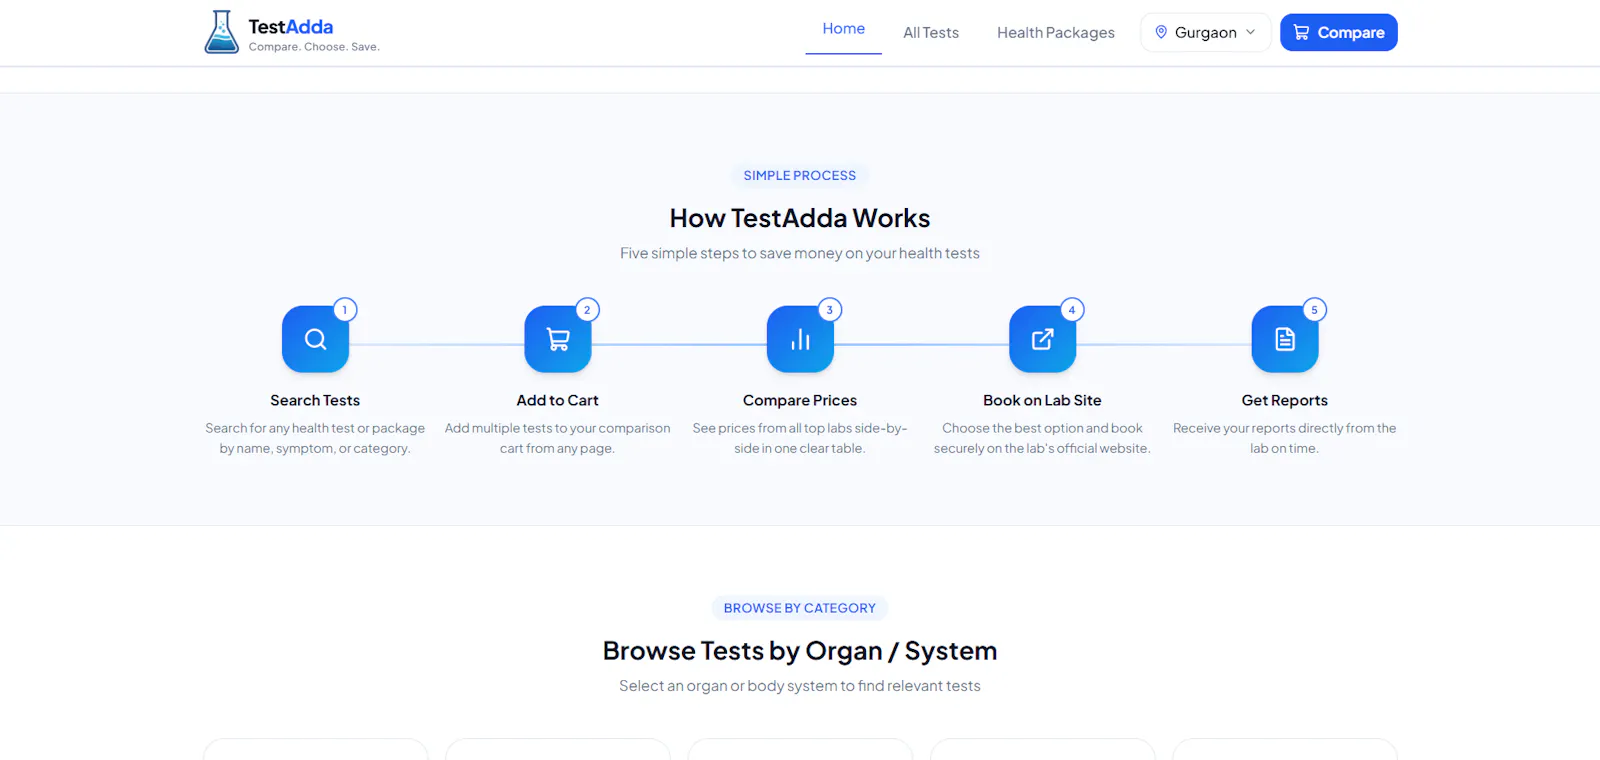
Task: Click 'See prices from all top labs' description
Action: coord(800,438)
